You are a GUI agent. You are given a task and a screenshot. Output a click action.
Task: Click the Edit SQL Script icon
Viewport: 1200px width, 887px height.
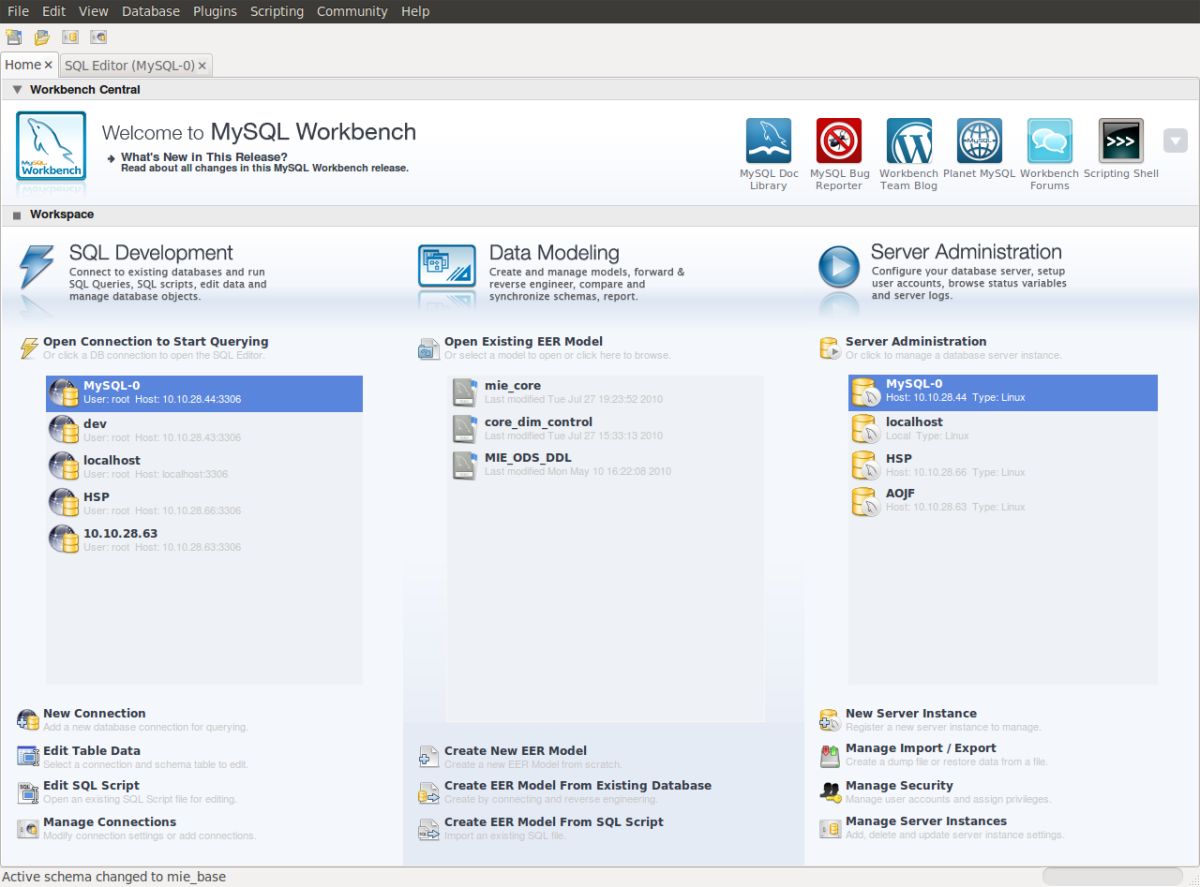[x=28, y=792]
